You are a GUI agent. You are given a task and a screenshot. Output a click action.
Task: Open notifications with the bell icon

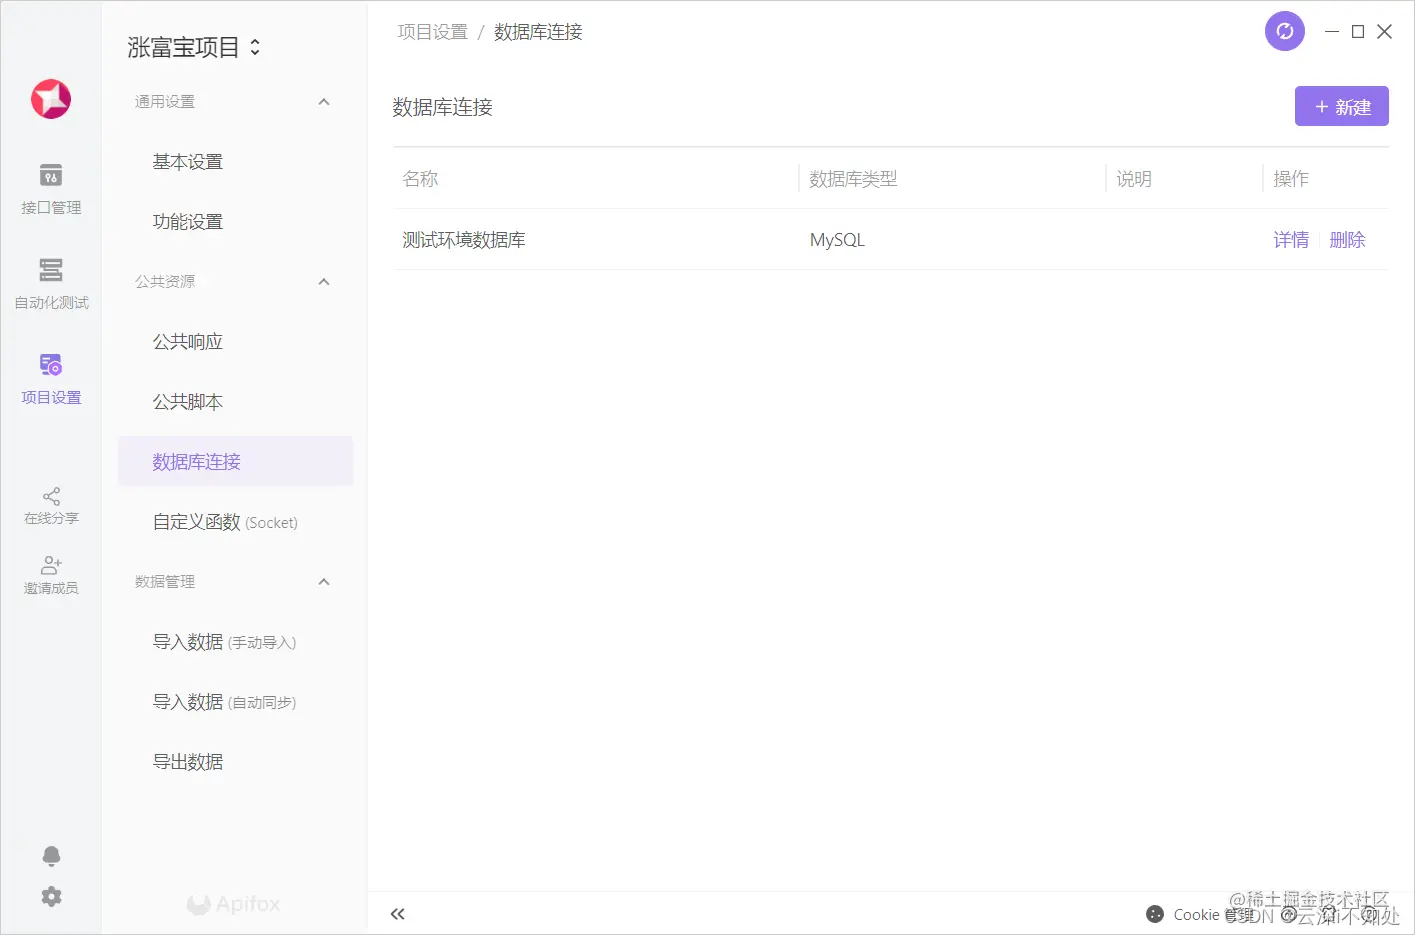(x=51, y=856)
